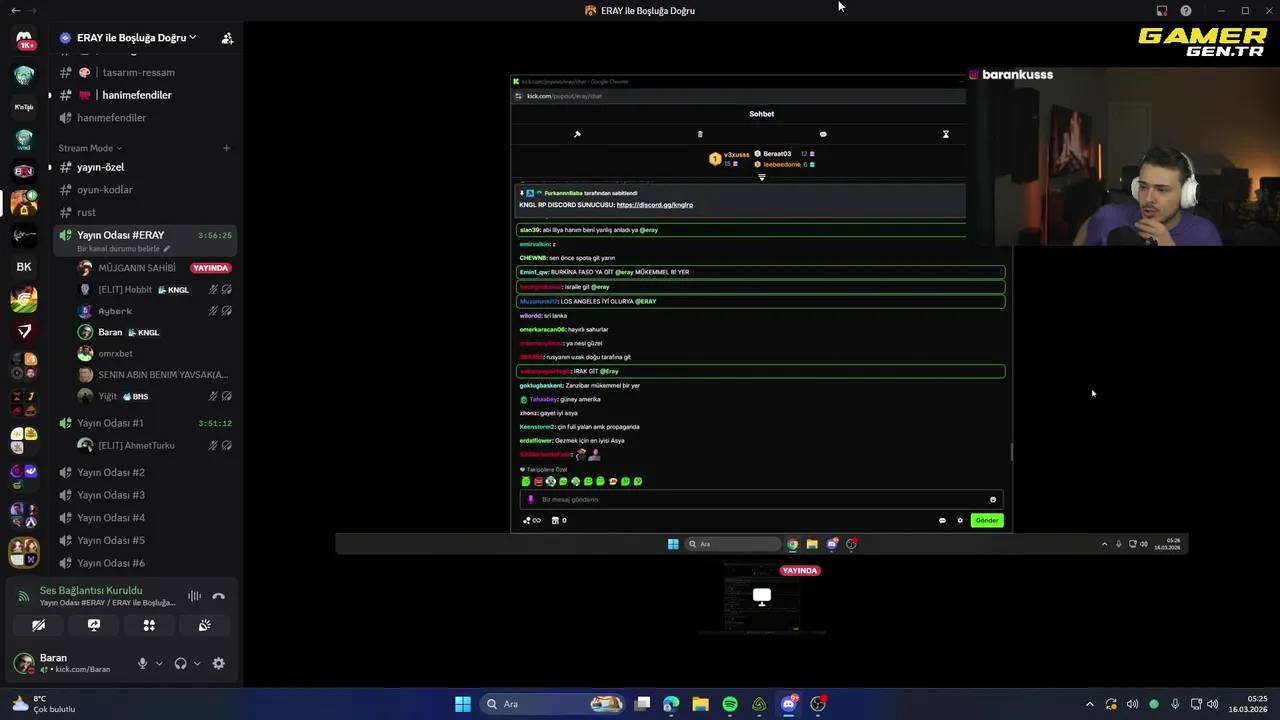1280x720 pixels.
Task: Open chat settings gear near Gönder
Action: 960,520
